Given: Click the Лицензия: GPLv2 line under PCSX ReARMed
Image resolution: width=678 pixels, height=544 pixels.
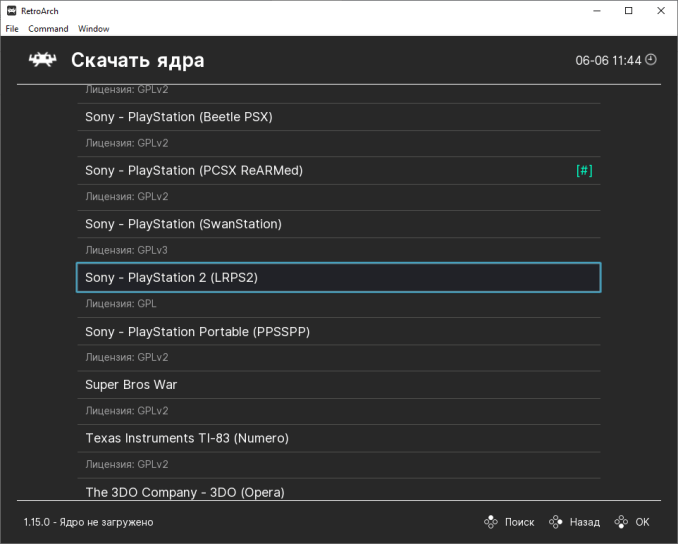Looking at the screenshot, I should 127,196.
